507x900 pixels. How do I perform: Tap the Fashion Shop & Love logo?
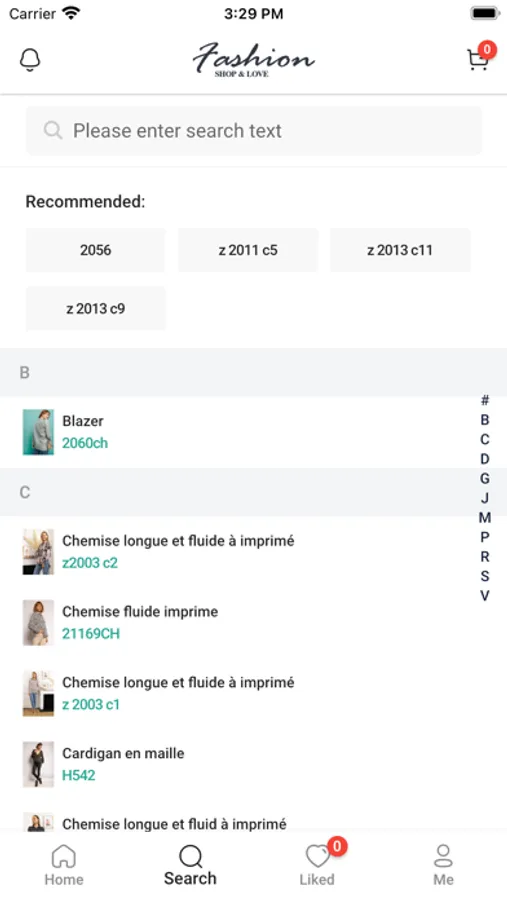[253, 59]
